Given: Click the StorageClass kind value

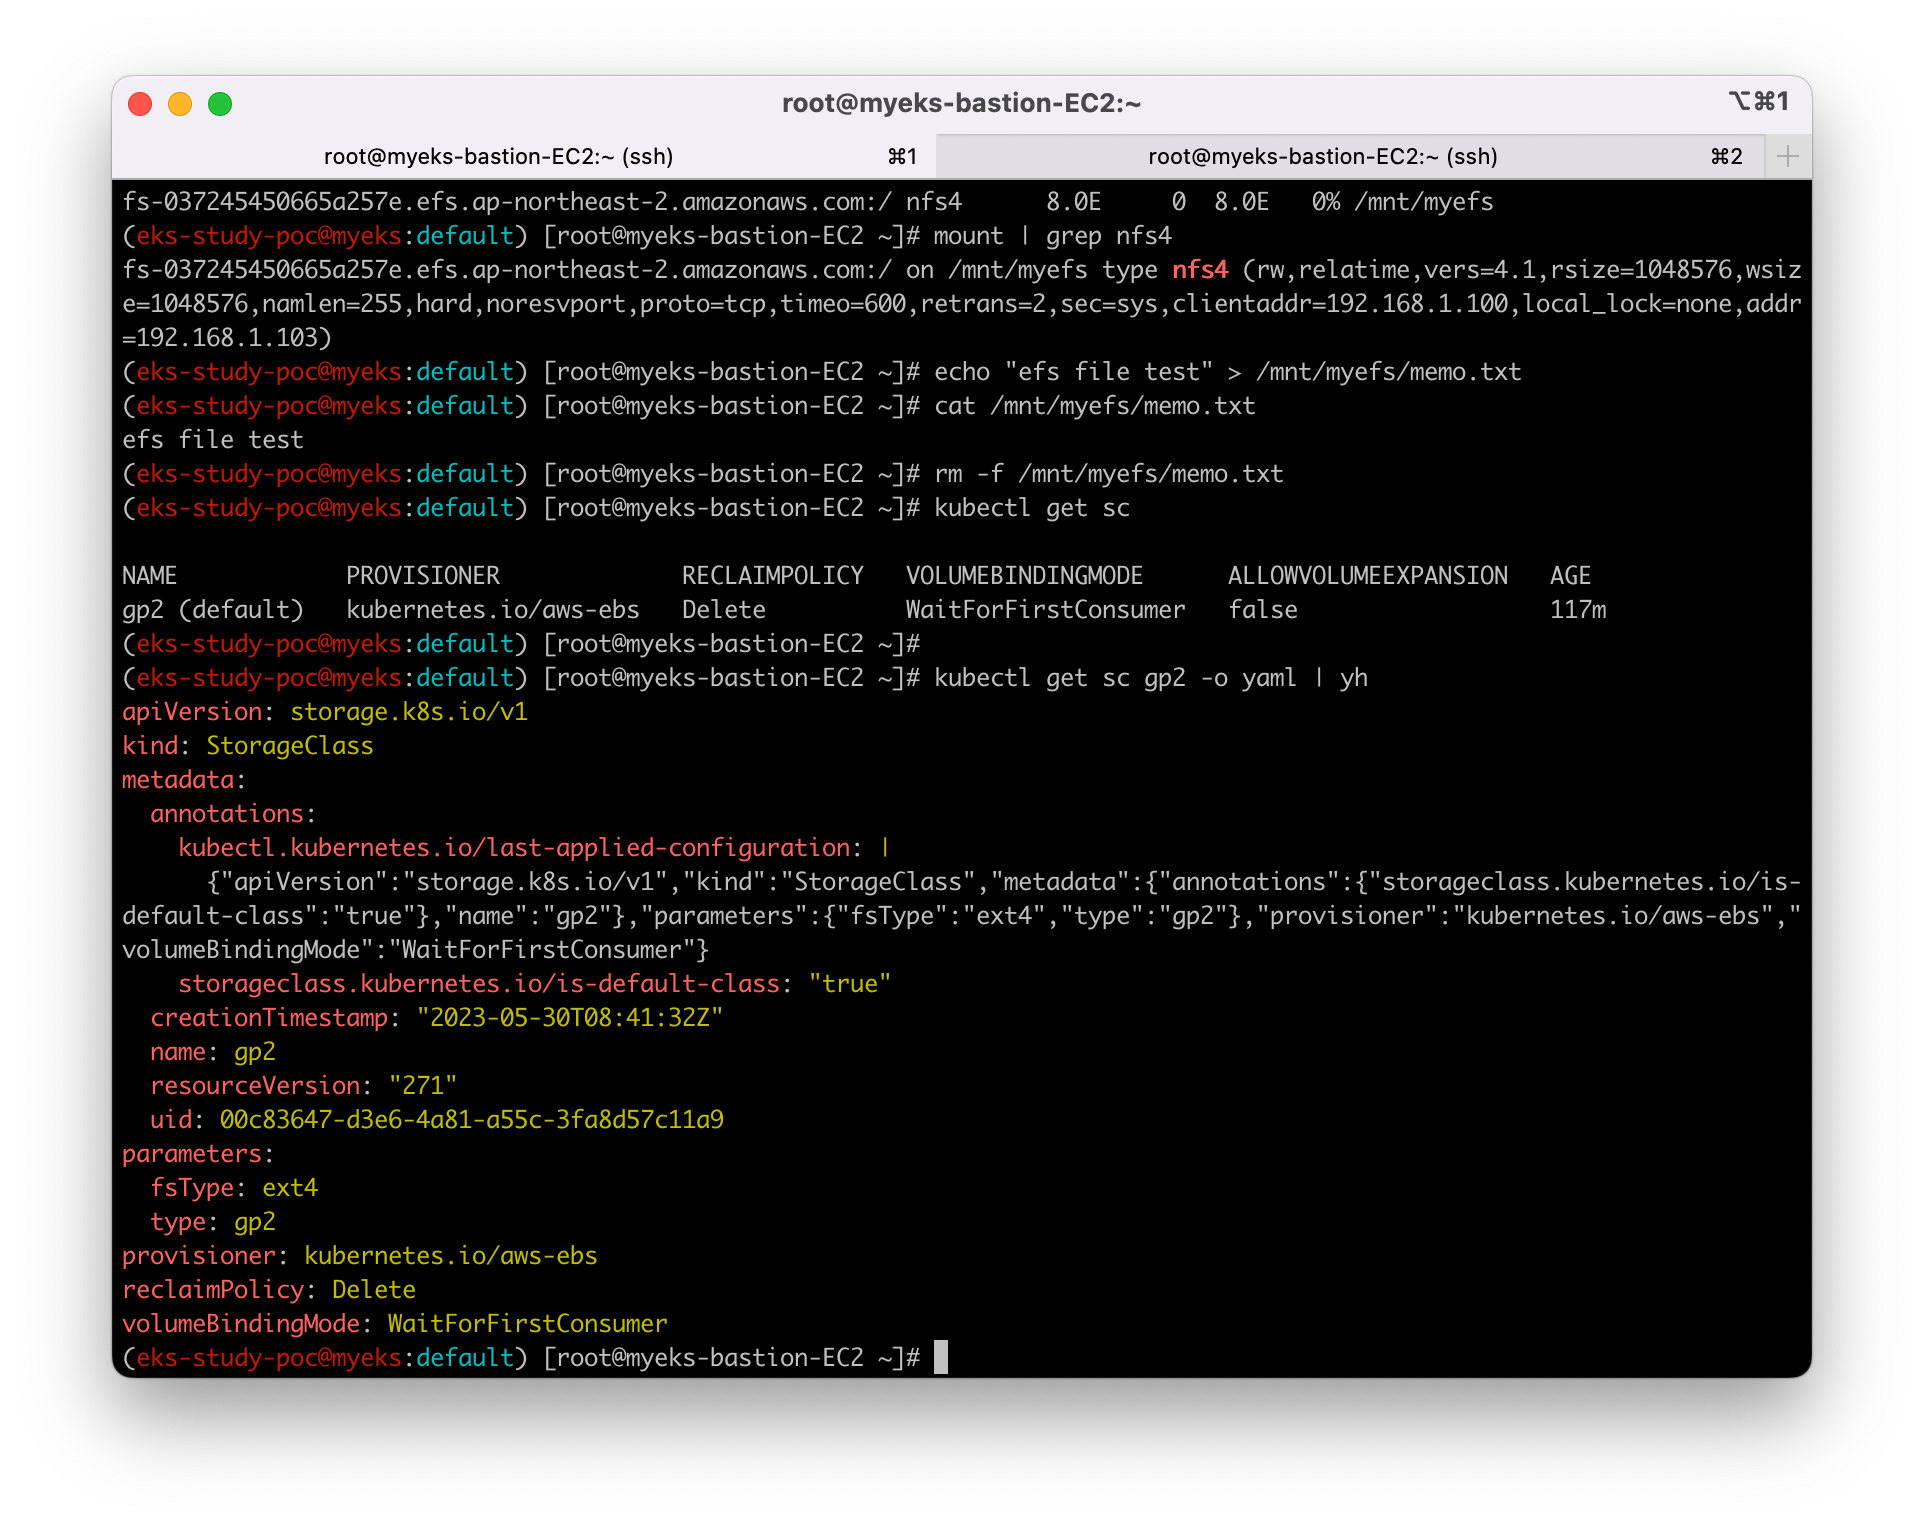Looking at the screenshot, I should [289, 746].
